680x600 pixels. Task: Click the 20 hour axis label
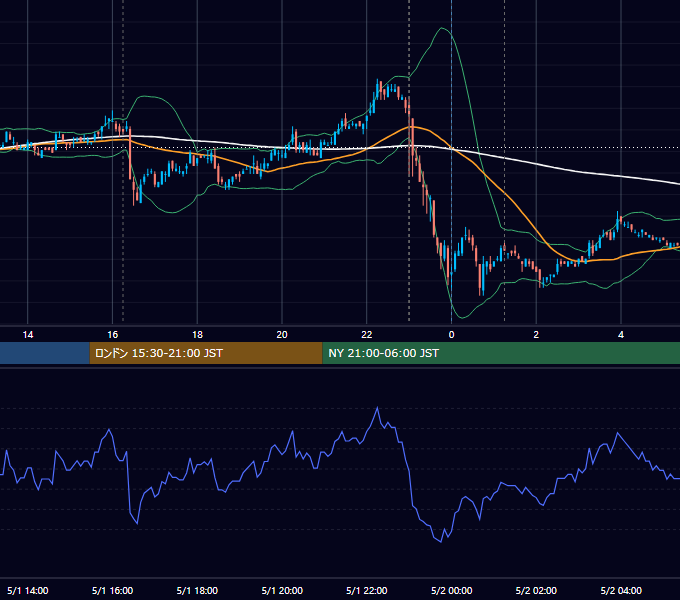282,335
